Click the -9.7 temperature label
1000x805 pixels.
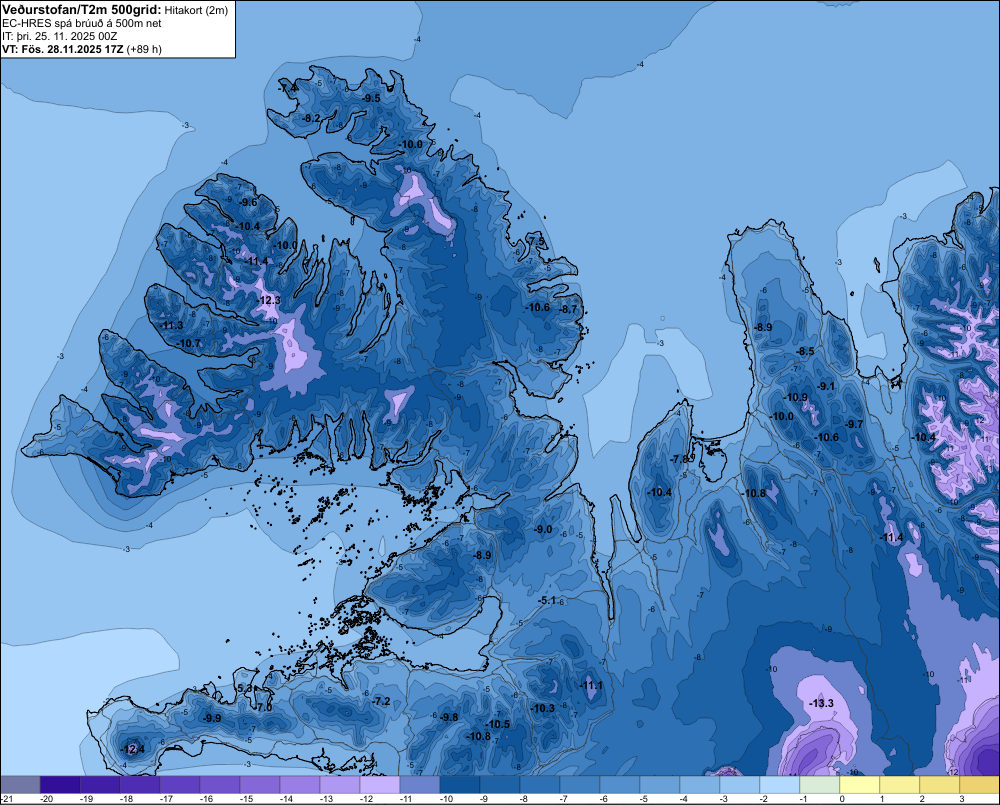[x=854, y=424]
